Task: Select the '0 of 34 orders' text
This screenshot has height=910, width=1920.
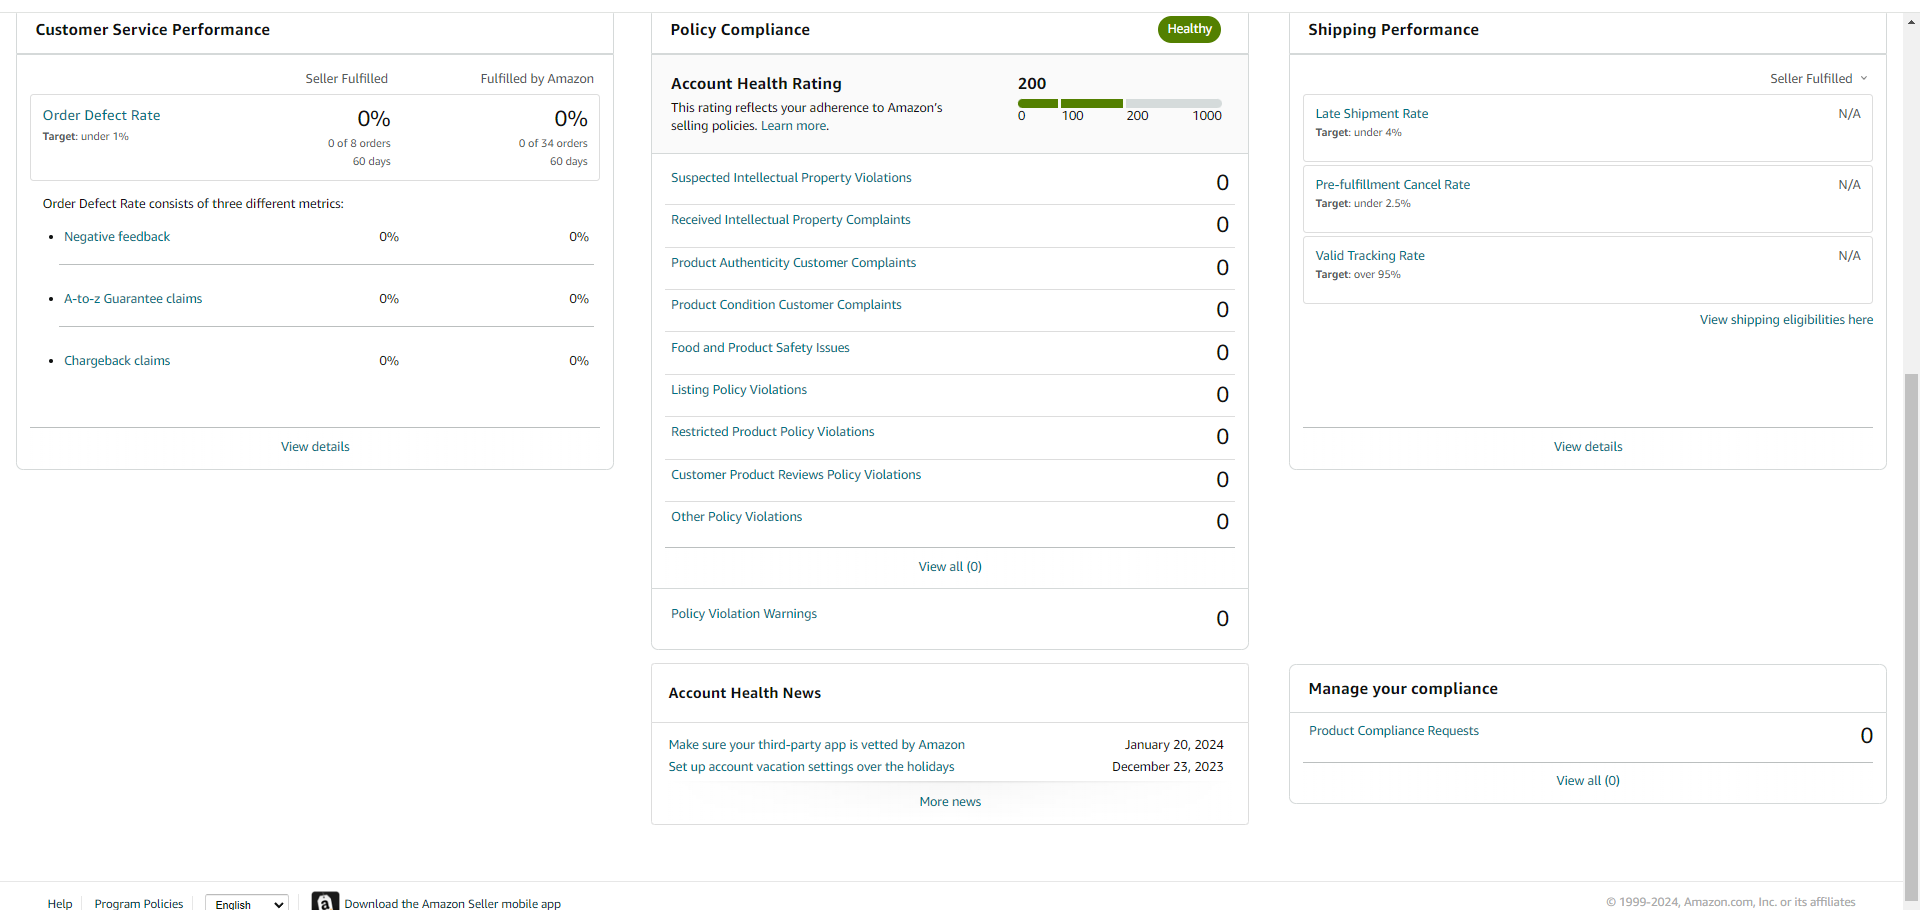Action: click(x=553, y=144)
